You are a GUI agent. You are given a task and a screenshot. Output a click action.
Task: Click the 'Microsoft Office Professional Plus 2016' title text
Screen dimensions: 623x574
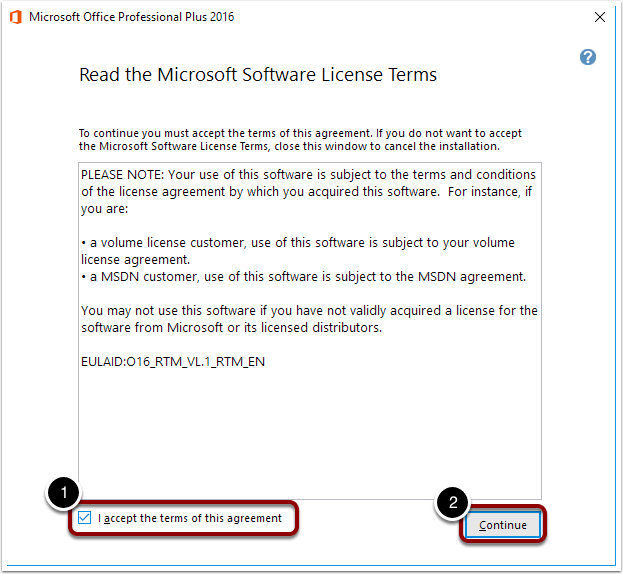tap(132, 17)
